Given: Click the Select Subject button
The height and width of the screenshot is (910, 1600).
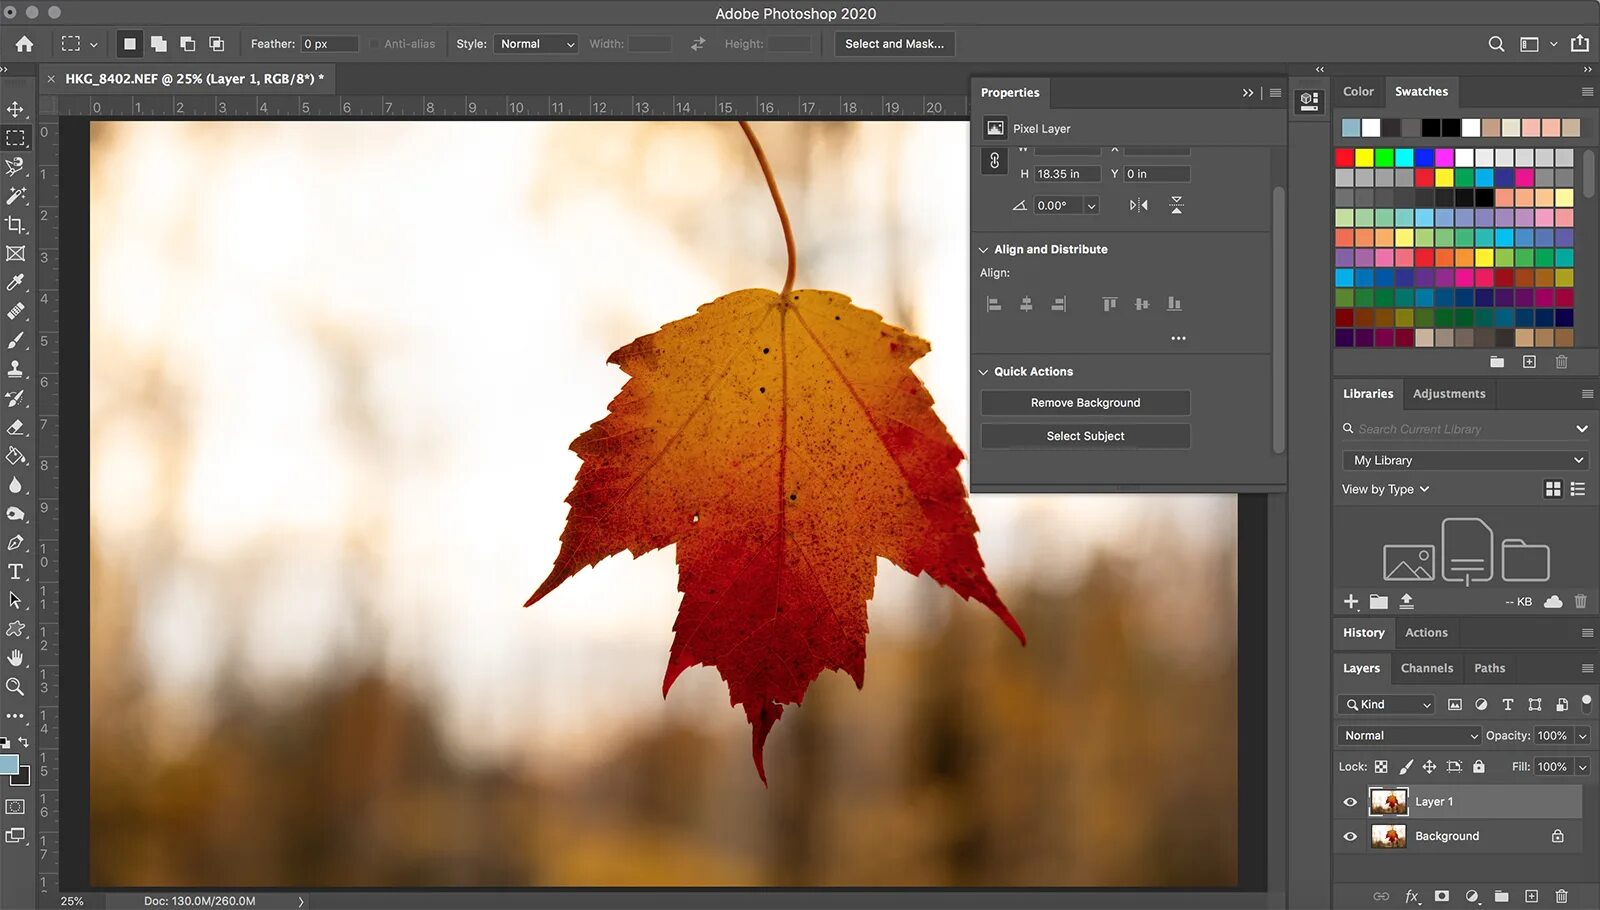Looking at the screenshot, I should 1085,436.
